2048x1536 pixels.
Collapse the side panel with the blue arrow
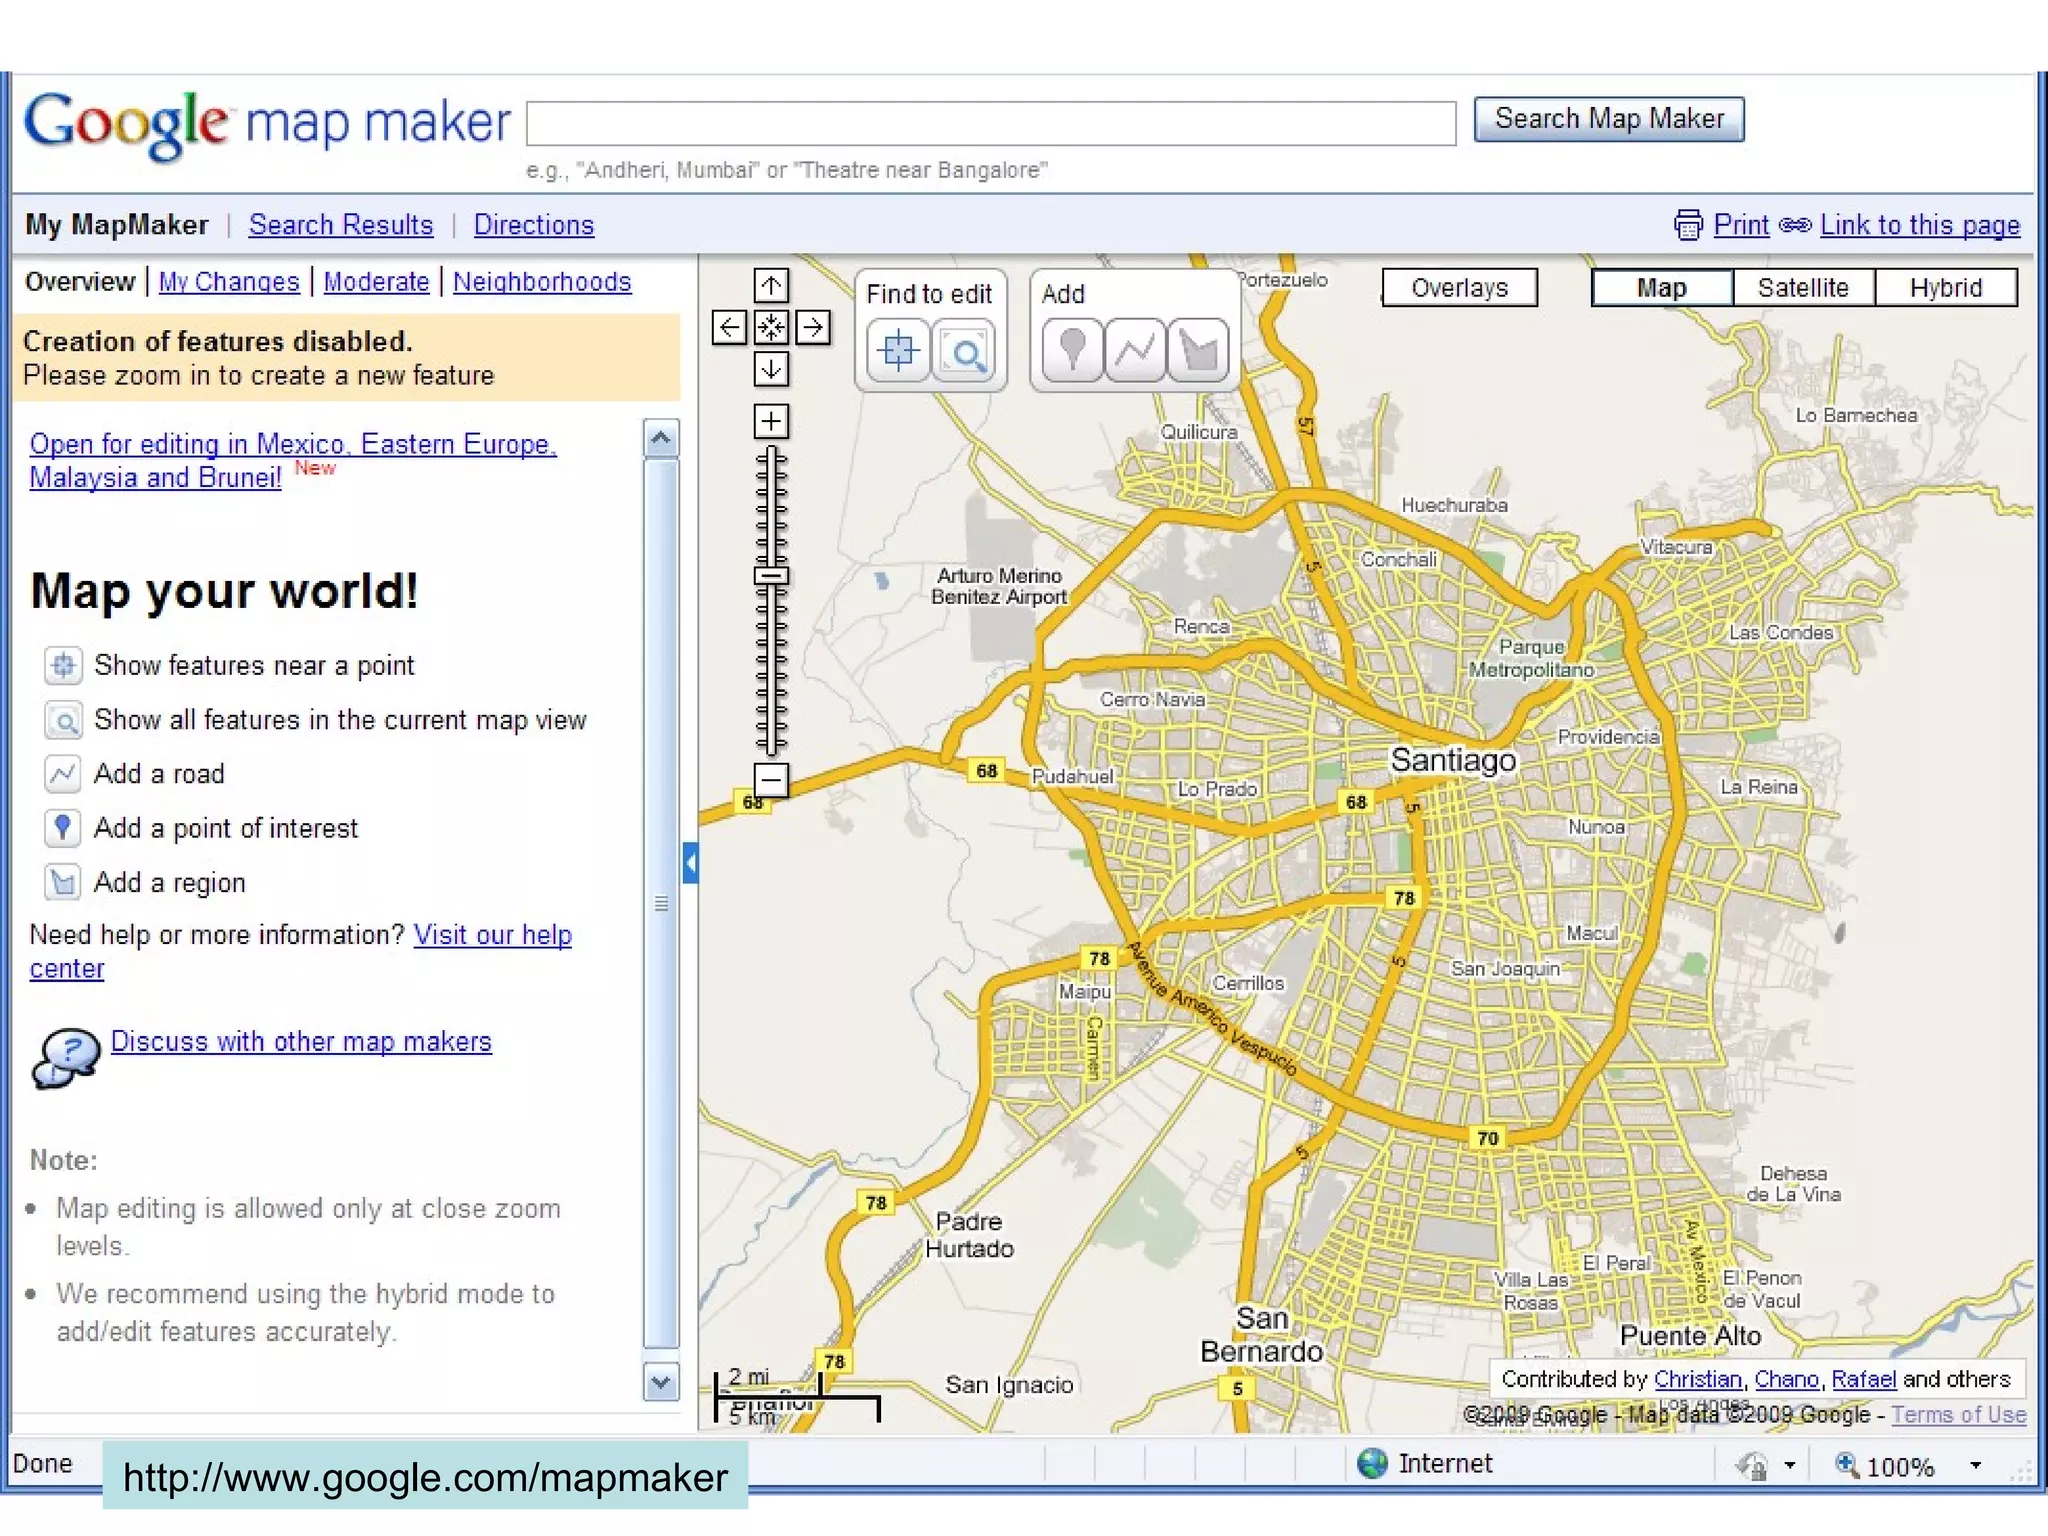[x=690, y=863]
